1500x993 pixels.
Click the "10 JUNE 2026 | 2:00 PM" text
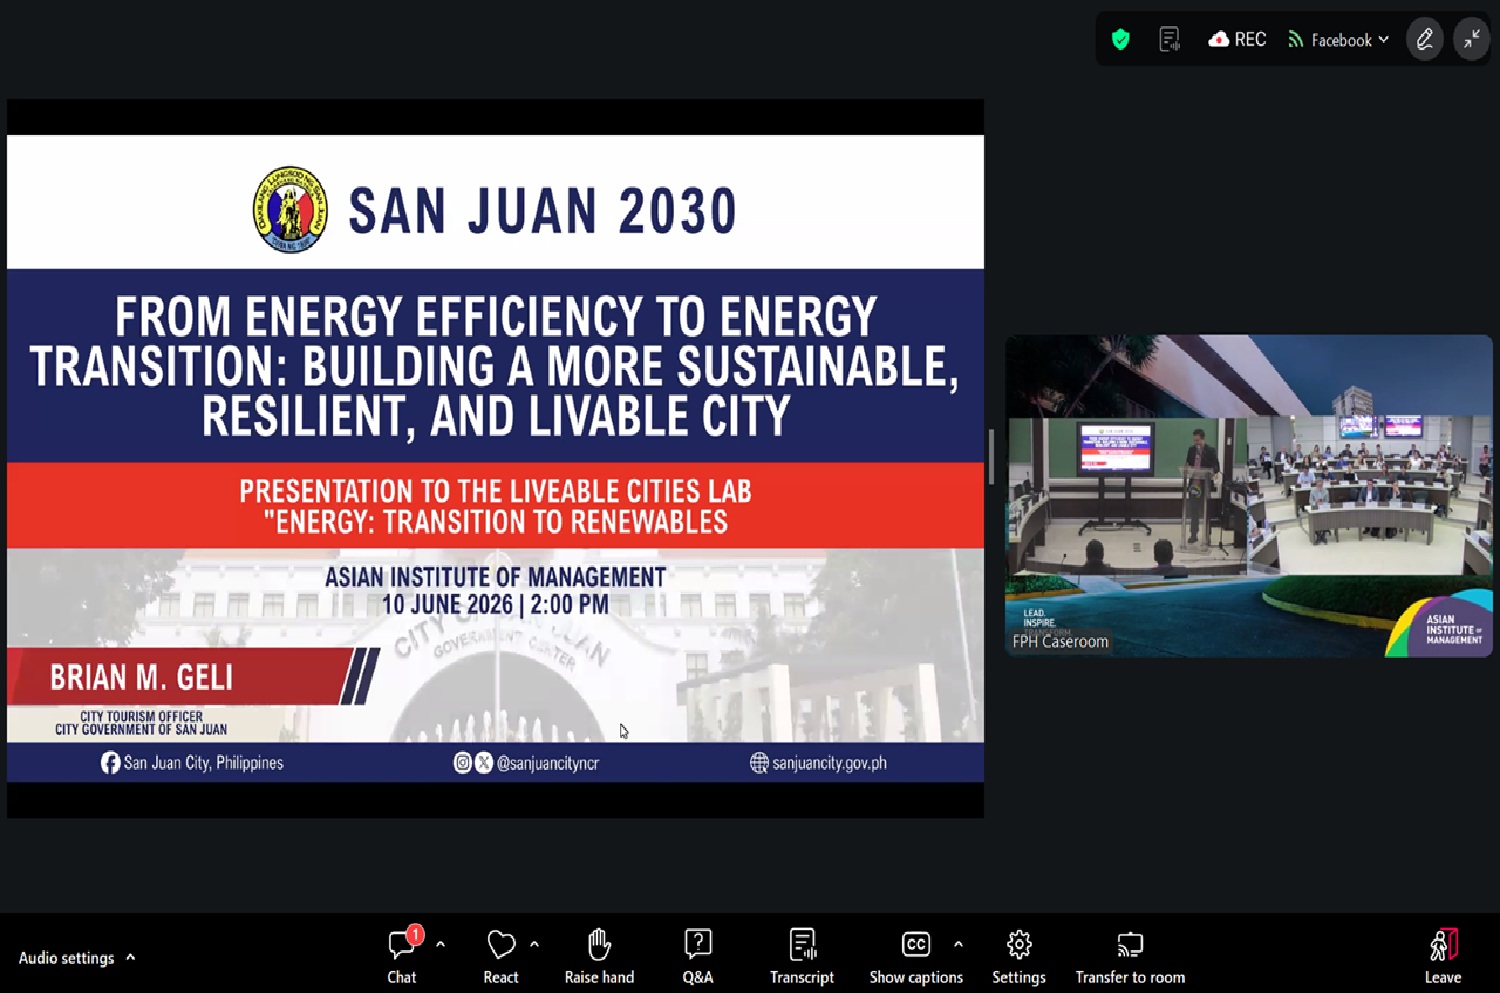pyautogui.click(x=495, y=605)
